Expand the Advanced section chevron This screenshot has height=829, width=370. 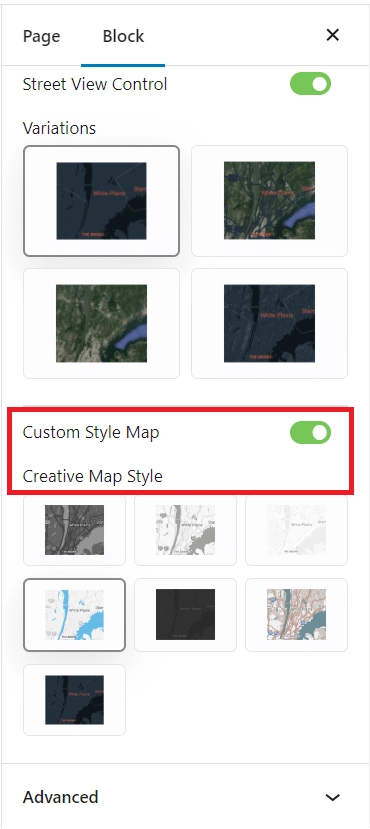pyautogui.click(x=332, y=797)
